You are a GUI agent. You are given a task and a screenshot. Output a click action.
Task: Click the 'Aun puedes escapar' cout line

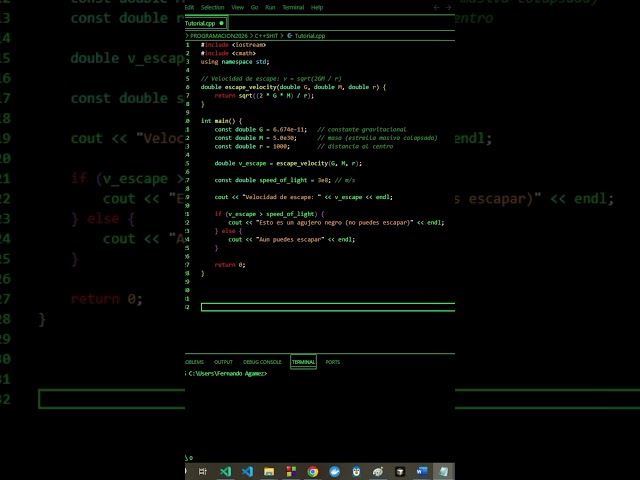(x=291, y=240)
